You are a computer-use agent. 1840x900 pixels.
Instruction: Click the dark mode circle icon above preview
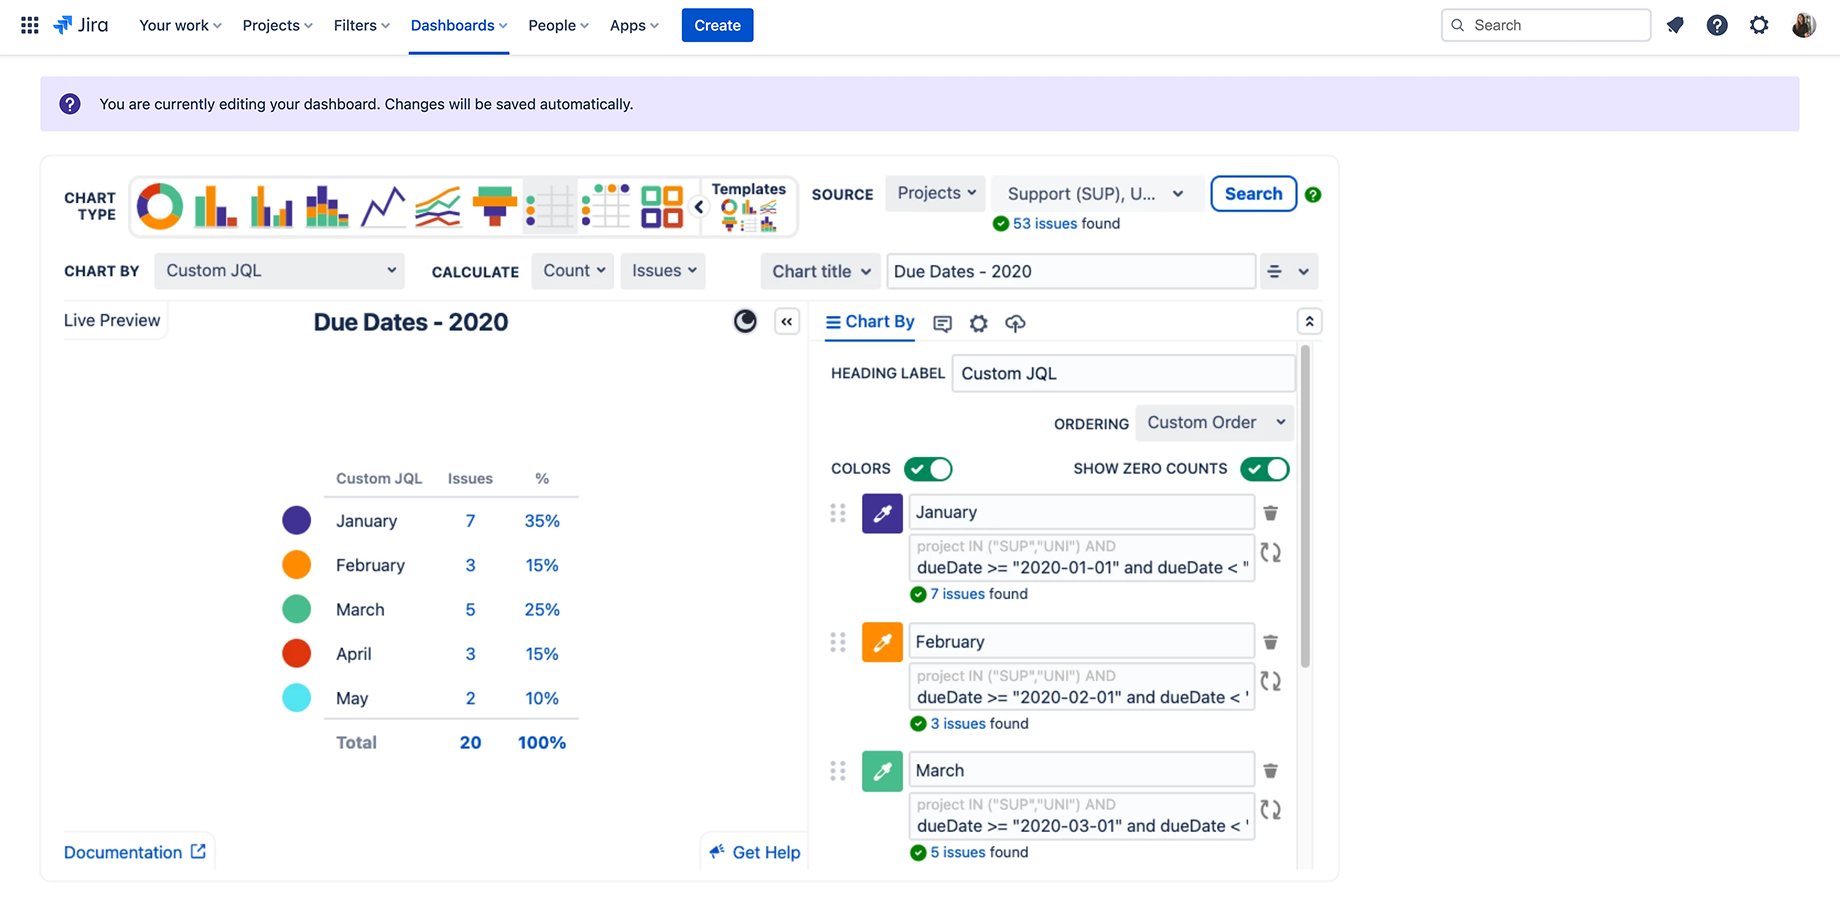pyautogui.click(x=745, y=321)
